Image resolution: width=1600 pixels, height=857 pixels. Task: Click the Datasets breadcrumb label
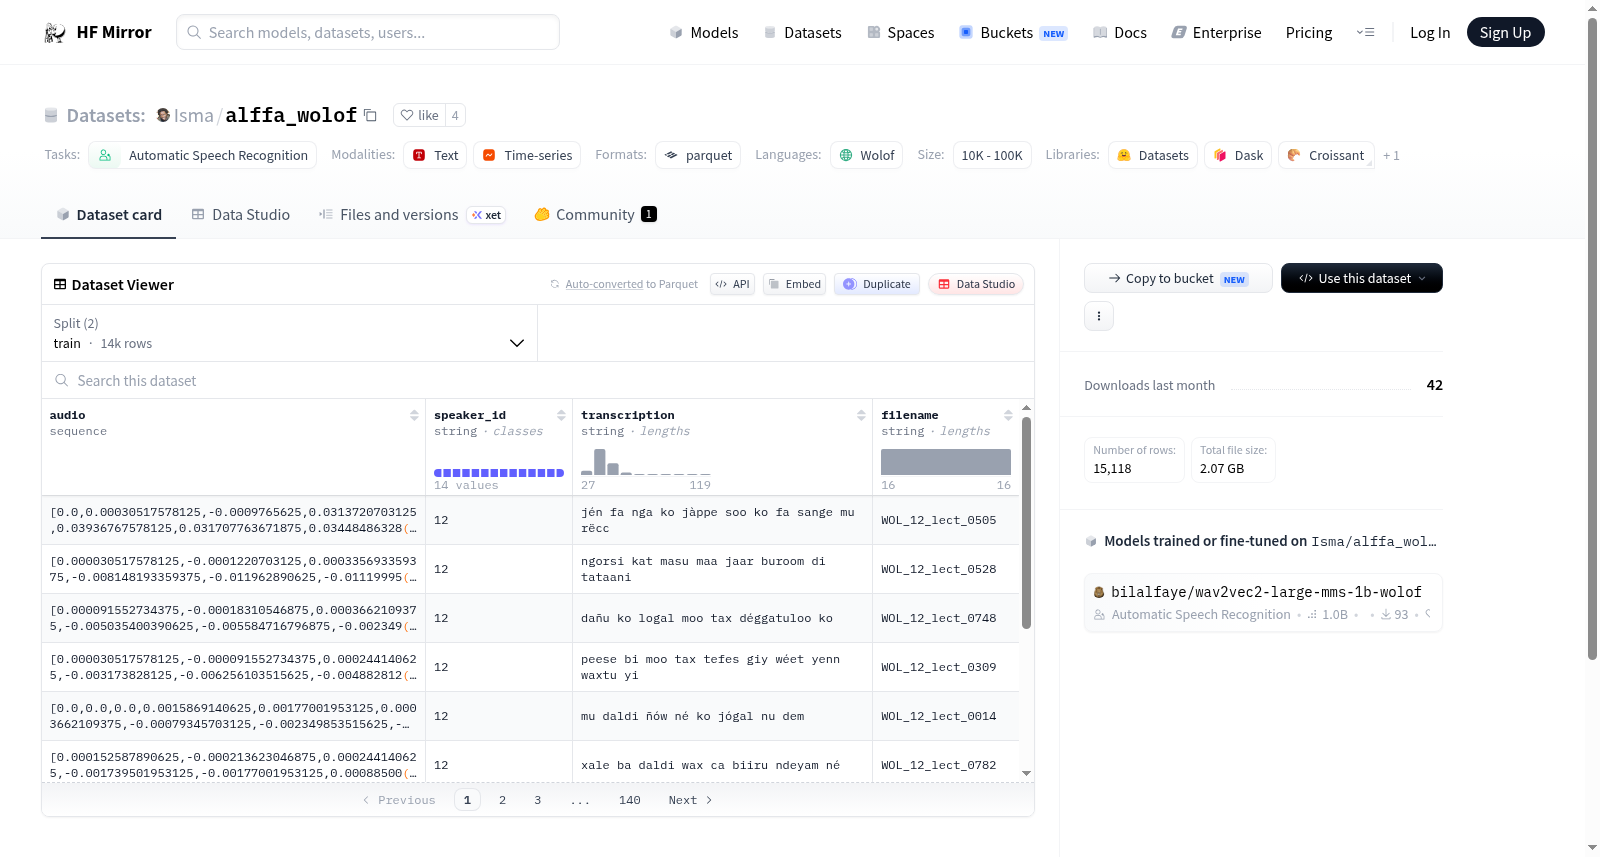[106, 116]
